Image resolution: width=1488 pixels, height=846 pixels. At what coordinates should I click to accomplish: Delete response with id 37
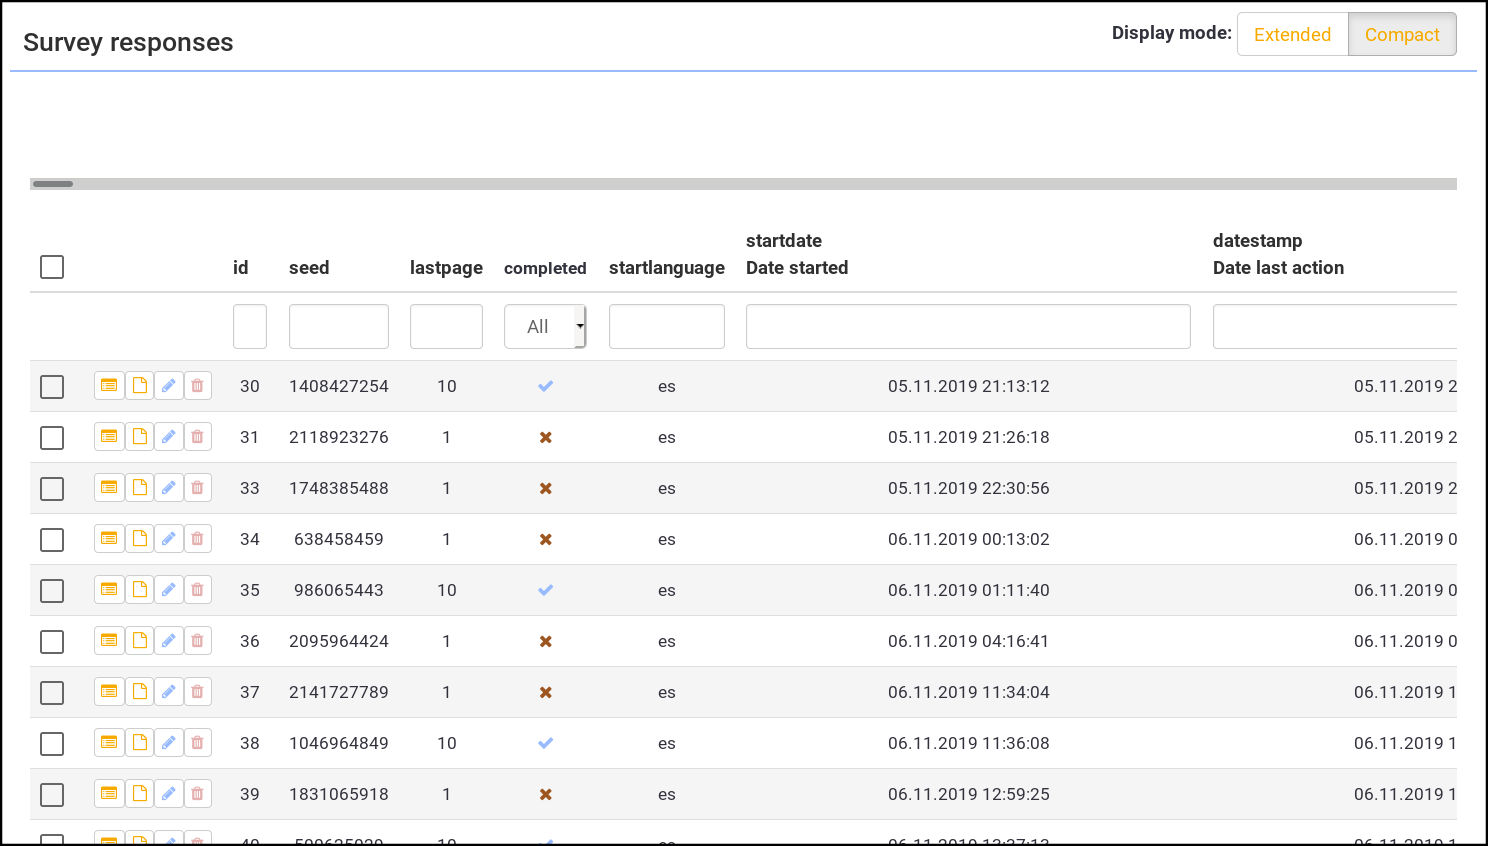198,692
